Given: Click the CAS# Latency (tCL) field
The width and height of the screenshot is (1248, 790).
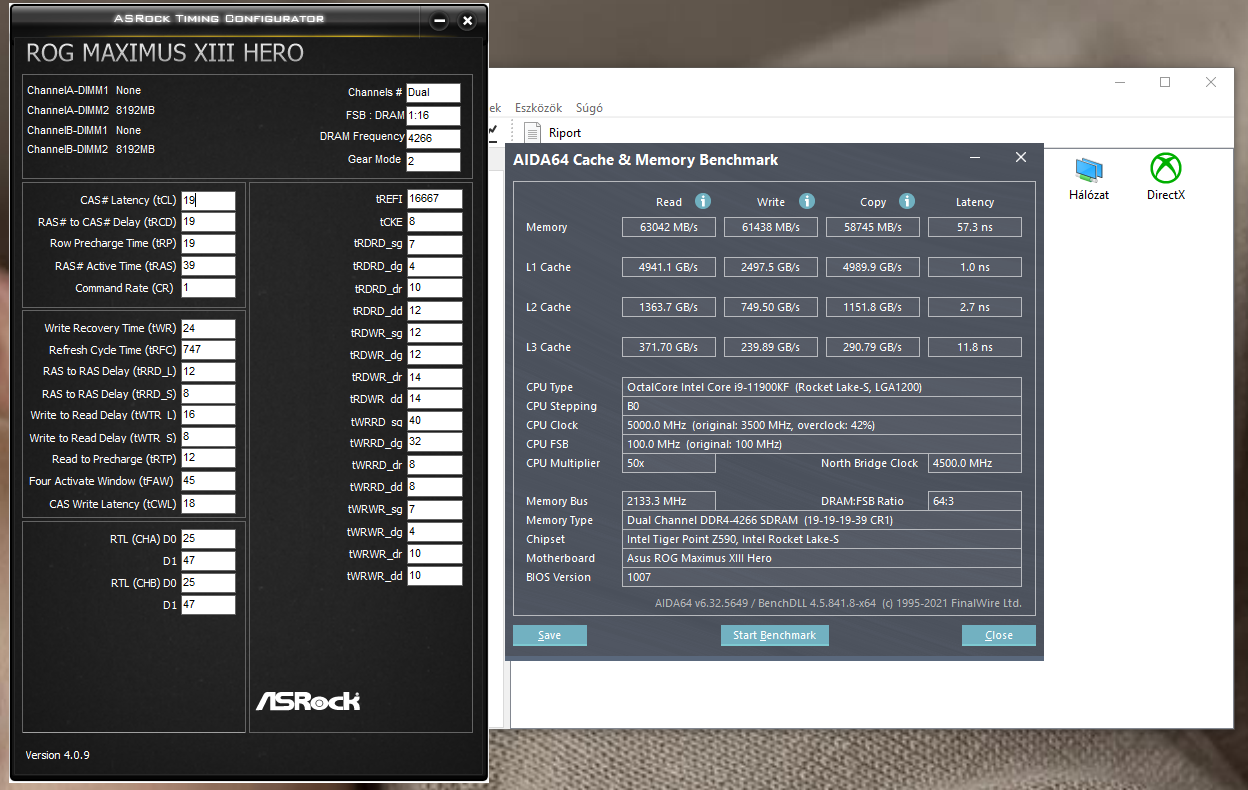Looking at the screenshot, I should click(x=208, y=200).
